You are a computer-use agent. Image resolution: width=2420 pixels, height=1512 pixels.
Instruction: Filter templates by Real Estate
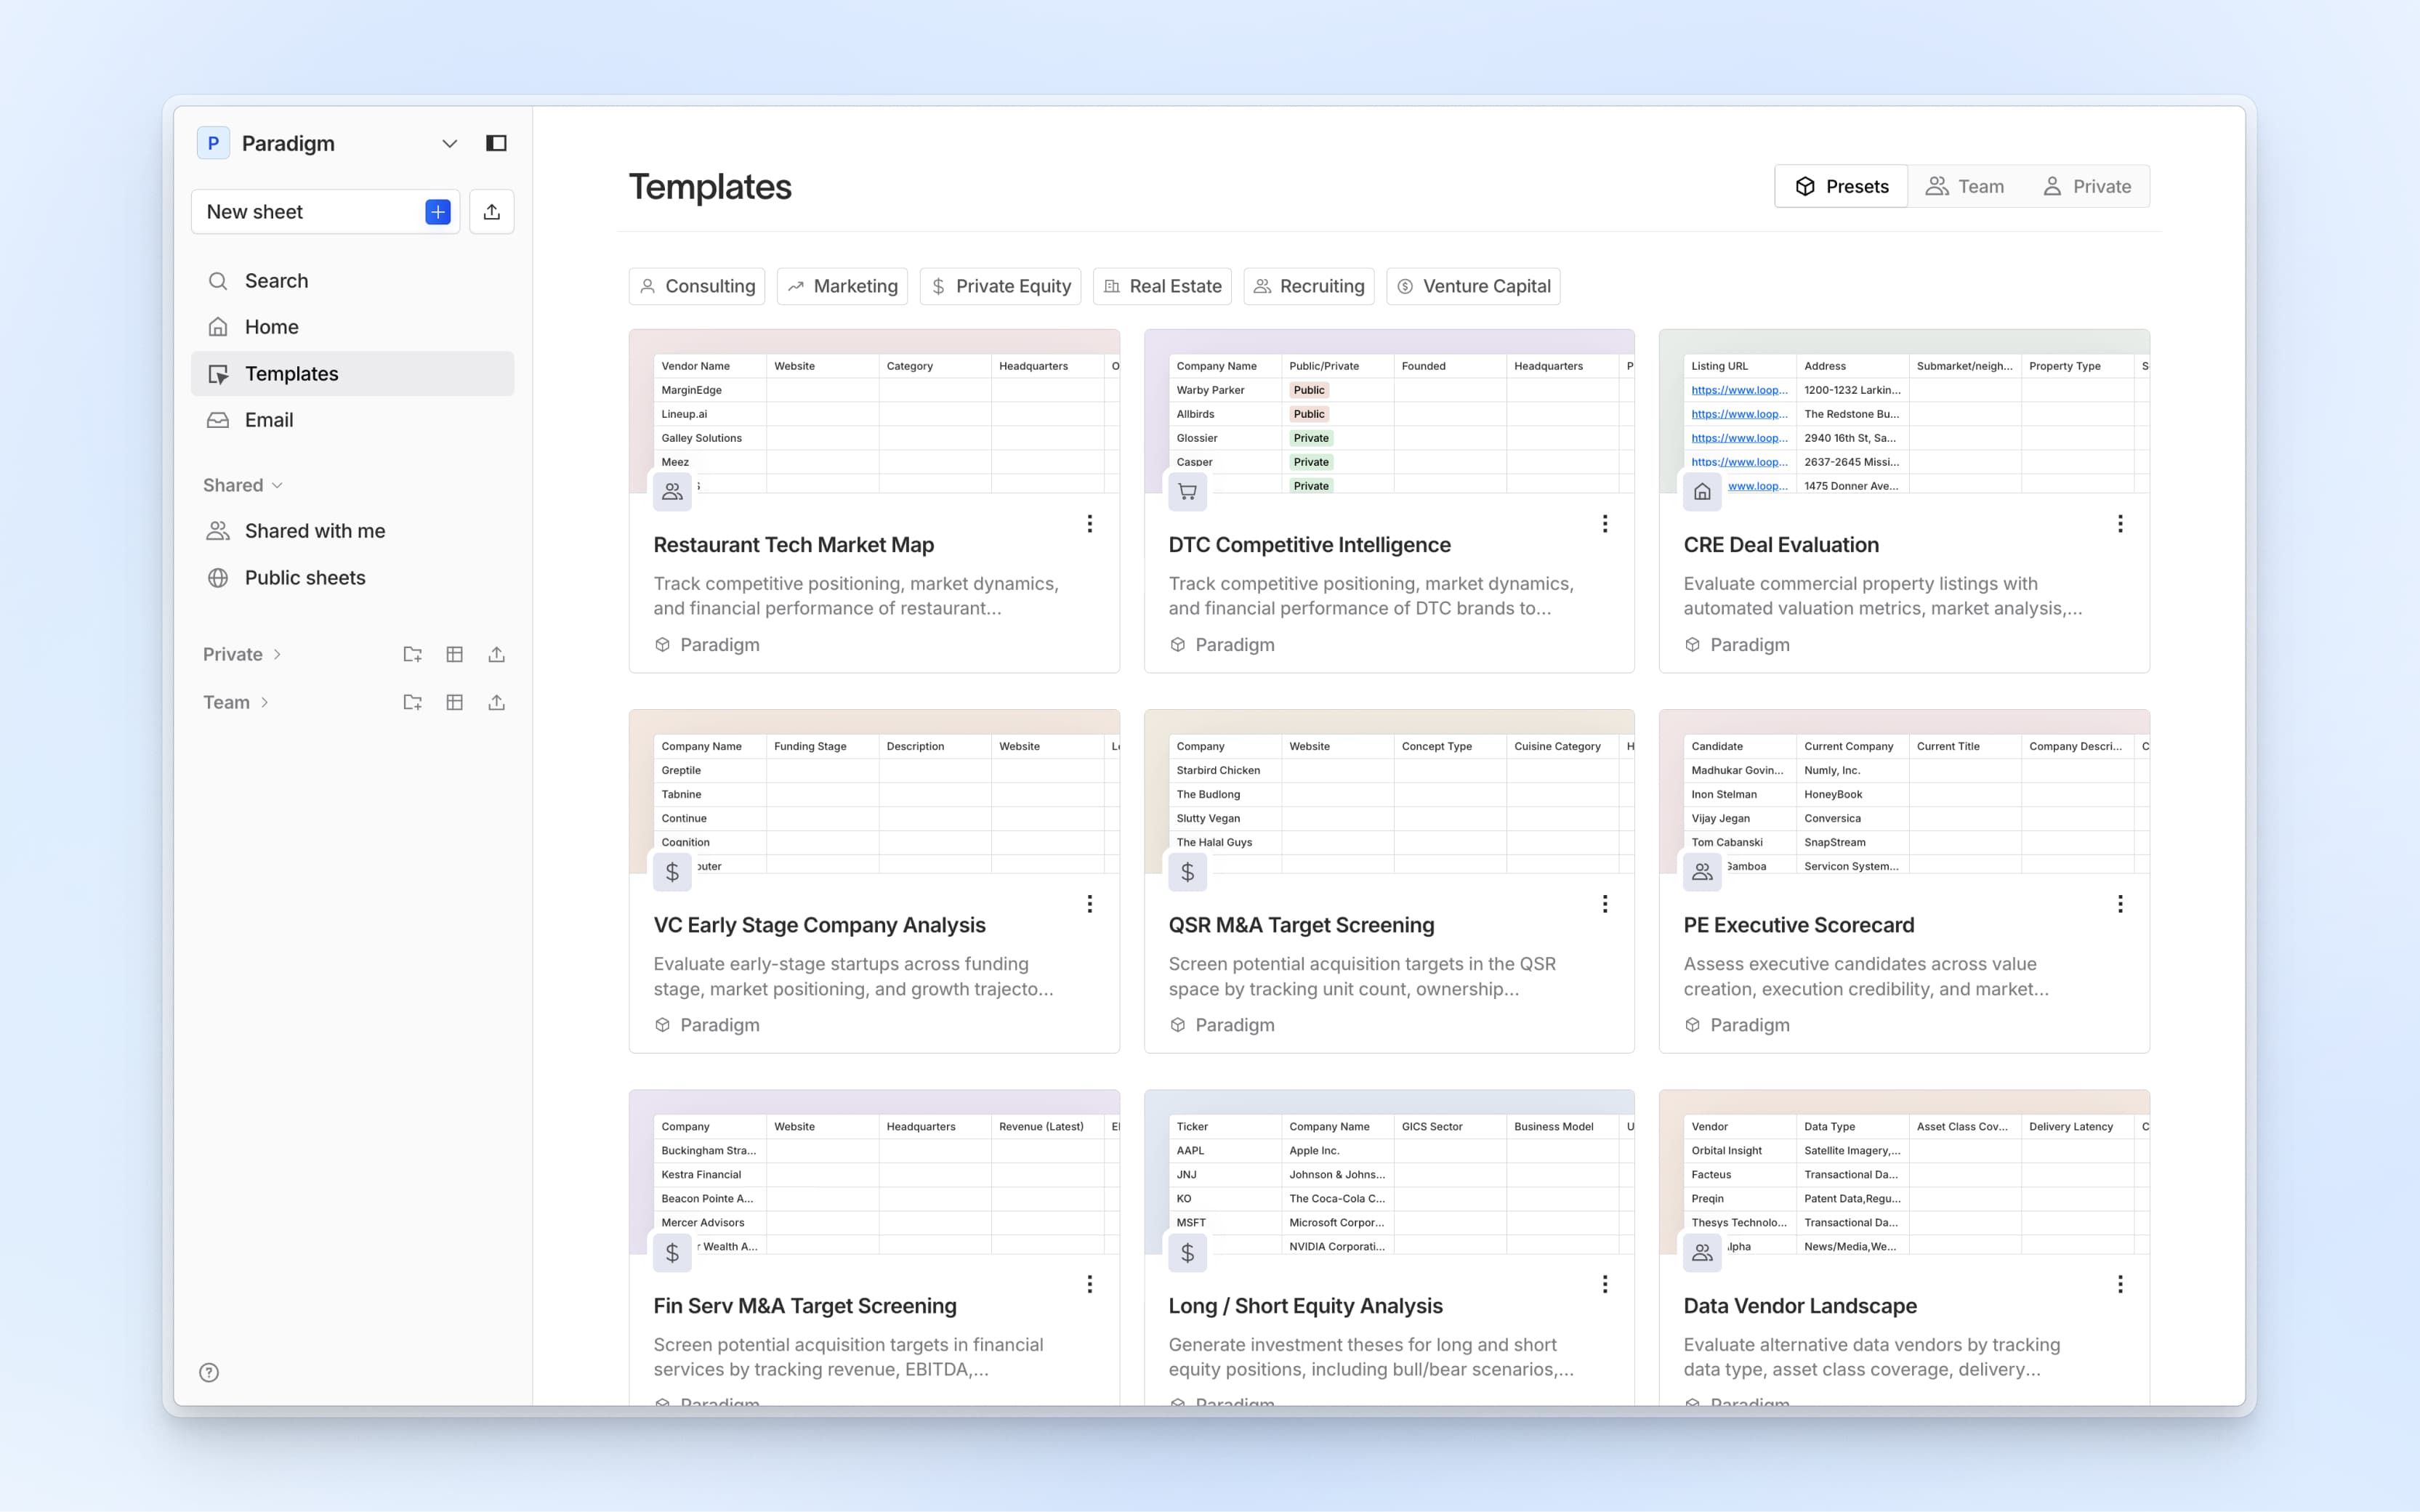coord(1161,286)
